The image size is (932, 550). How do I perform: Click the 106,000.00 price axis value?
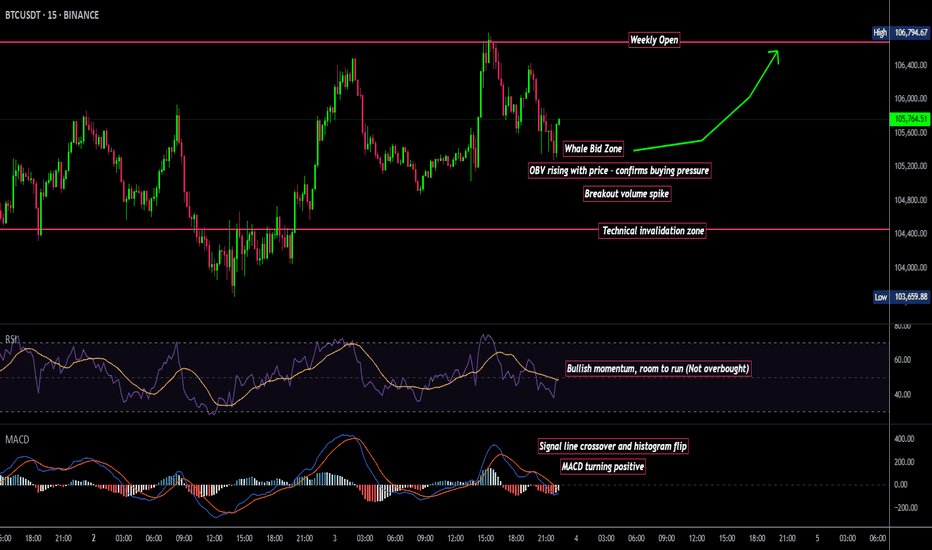pos(911,99)
